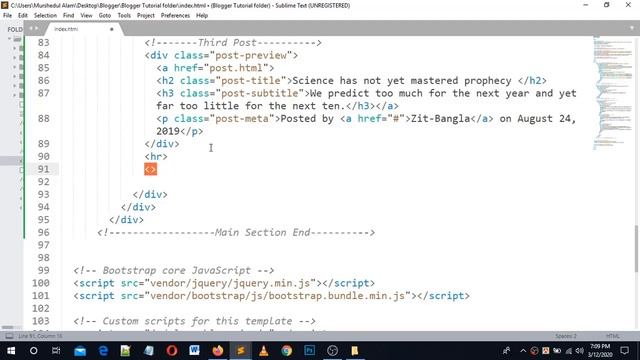Open the Goto menu
The image size is (640, 360).
(x=104, y=16)
